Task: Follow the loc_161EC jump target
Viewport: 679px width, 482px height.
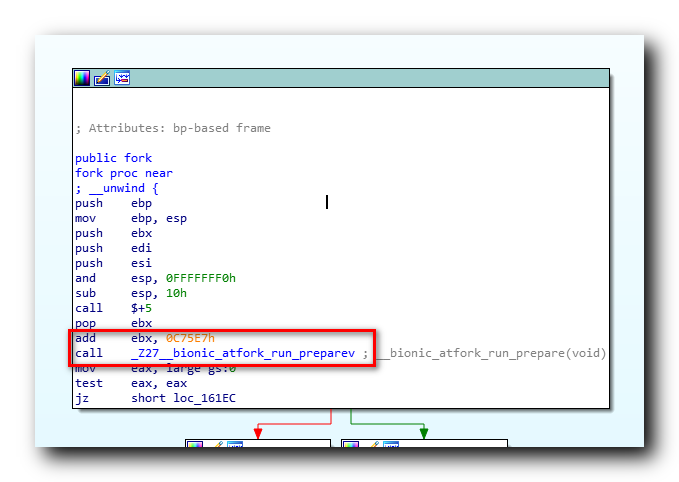Action: tap(205, 398)
